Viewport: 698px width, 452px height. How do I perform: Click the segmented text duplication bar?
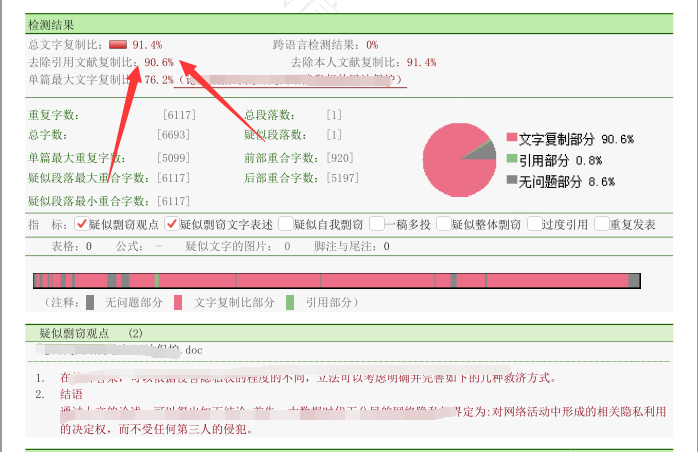click(336, 280)
